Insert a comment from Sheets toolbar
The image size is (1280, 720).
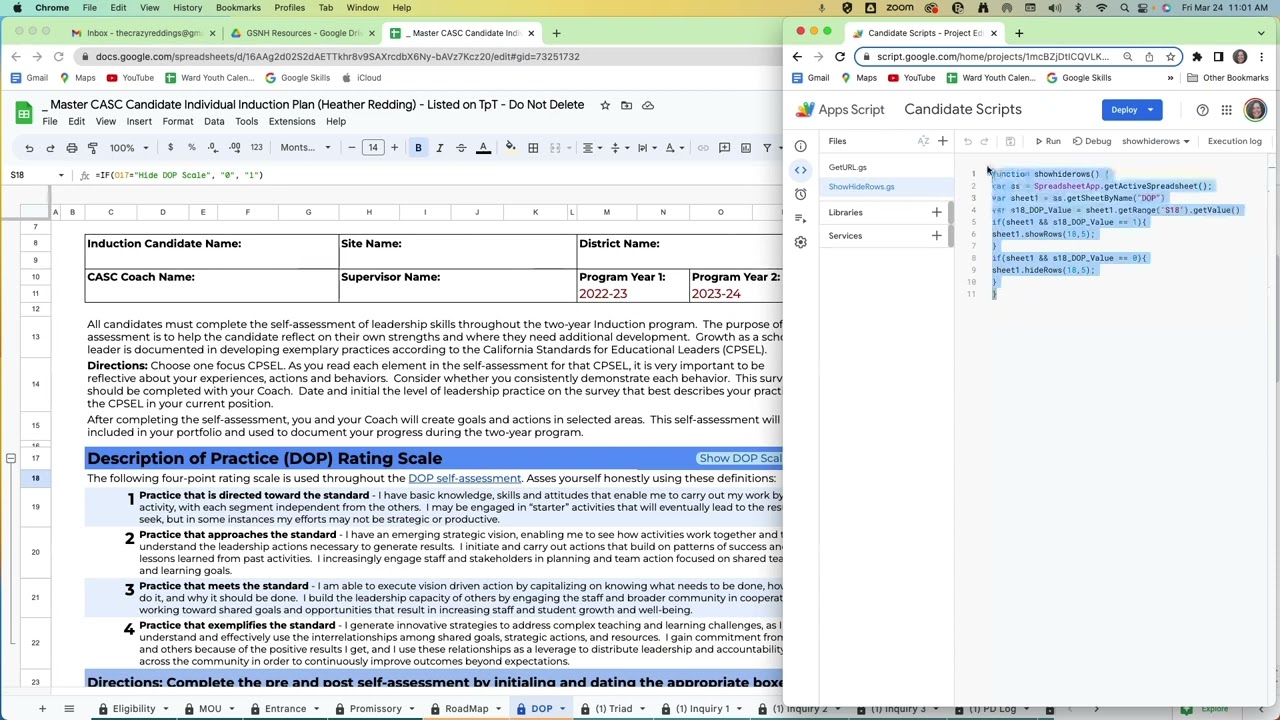(x=724, y=148)
